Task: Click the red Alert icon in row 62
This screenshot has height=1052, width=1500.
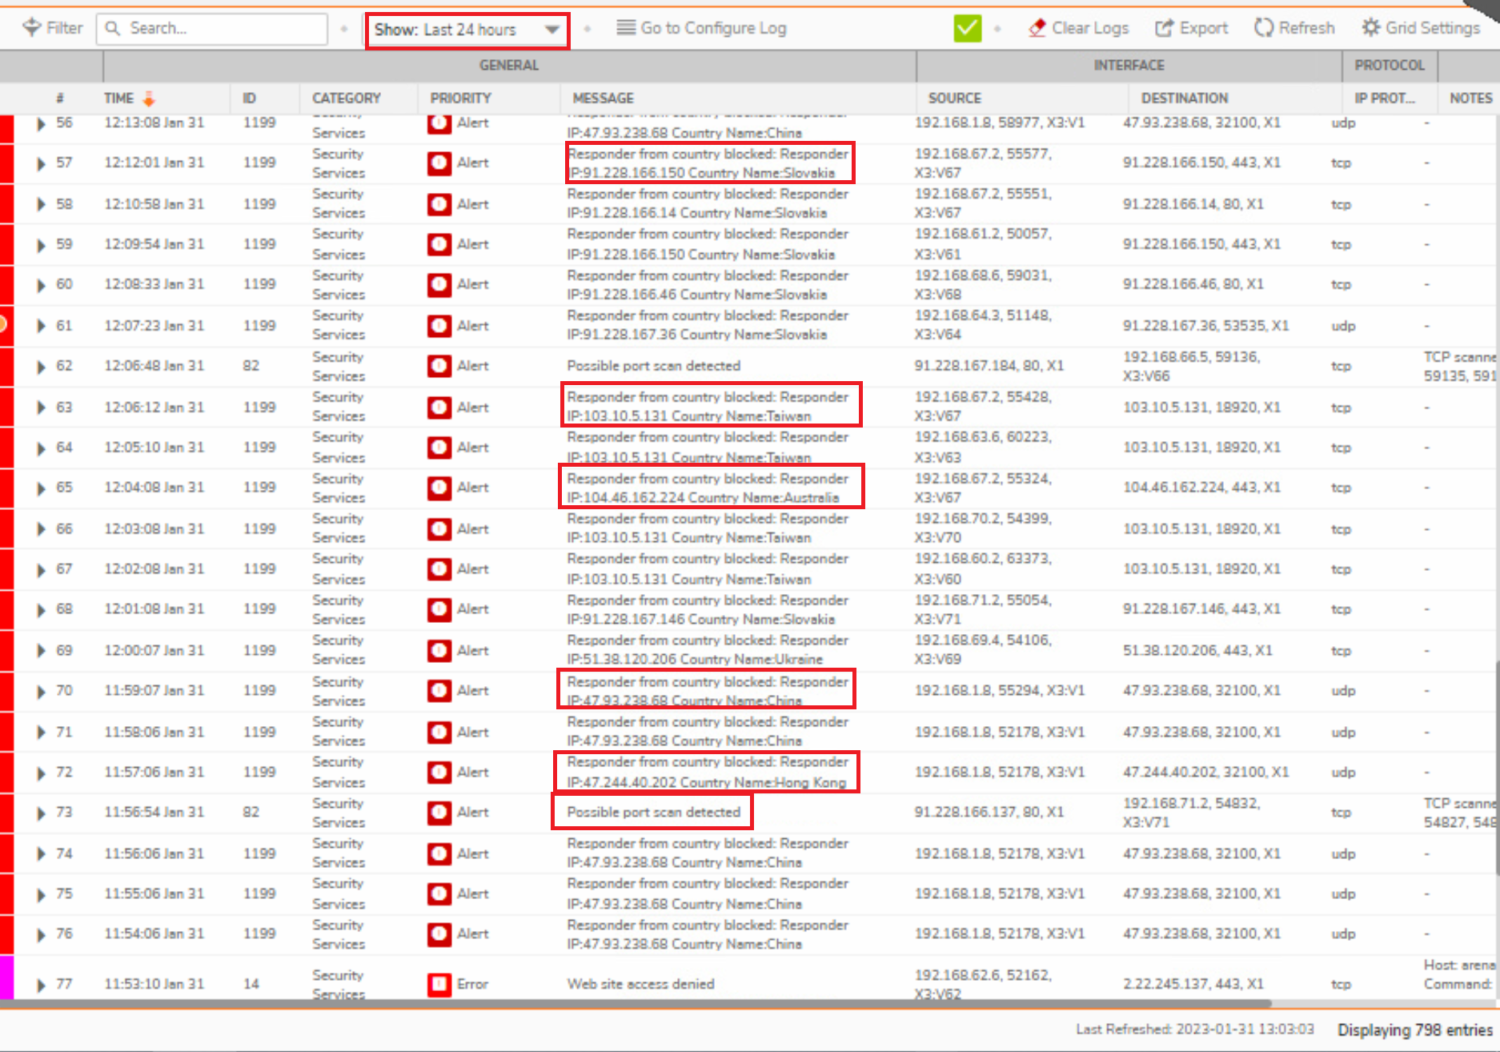Action: [439, 366]
